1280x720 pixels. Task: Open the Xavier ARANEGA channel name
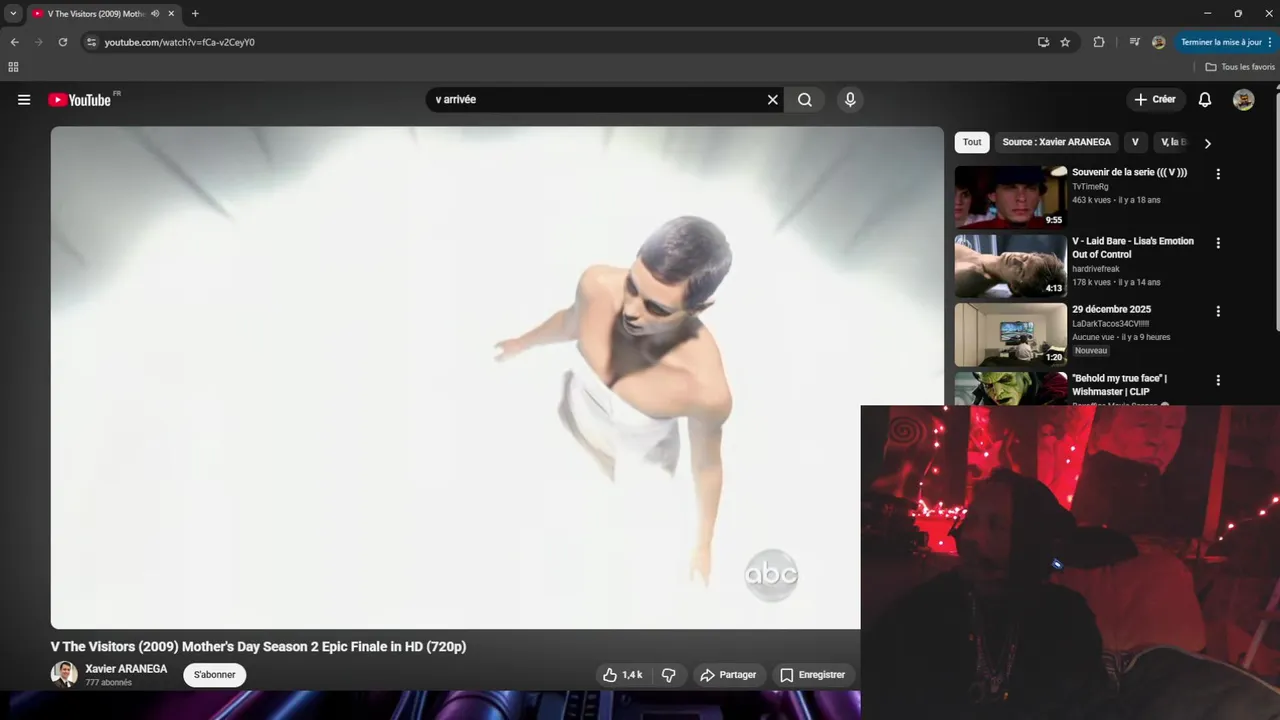click(126, 669)
